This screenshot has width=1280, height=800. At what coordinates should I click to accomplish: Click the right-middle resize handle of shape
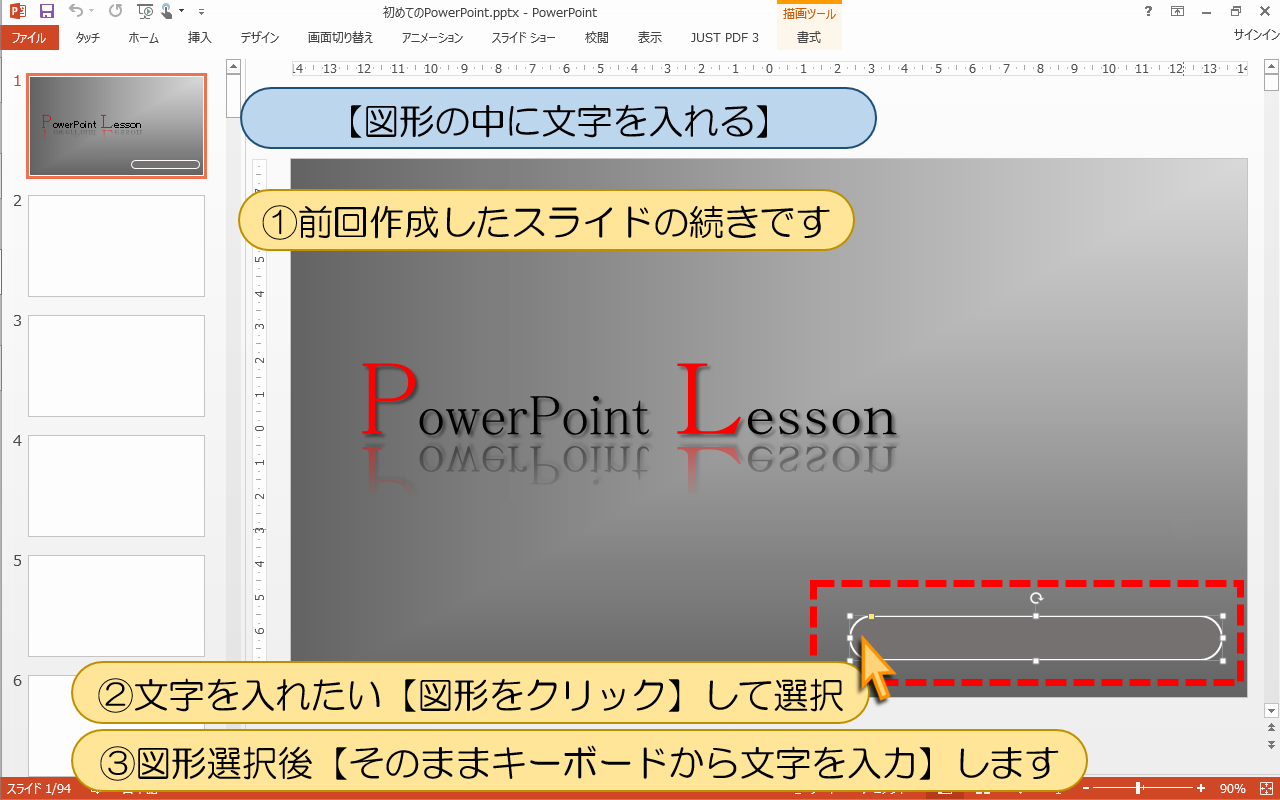pos(1223,638)
